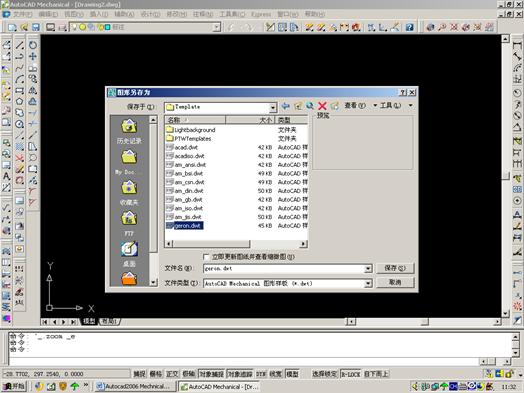524x393 pixels.
Task: Select the Arc tool in left toolbar
Action: pos(20,79)
